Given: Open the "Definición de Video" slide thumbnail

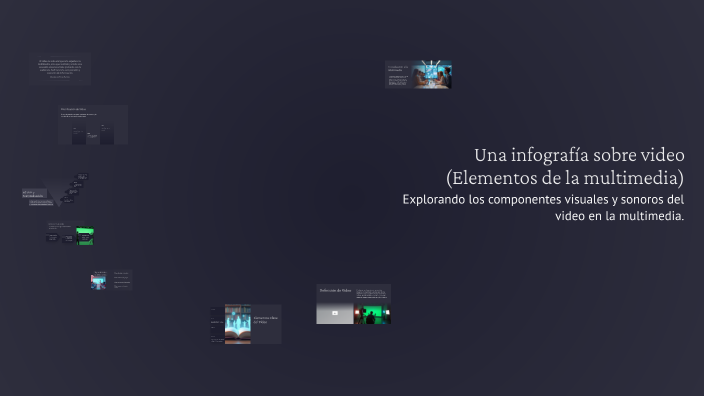Looking at the screenshot, I should [353, 304].
